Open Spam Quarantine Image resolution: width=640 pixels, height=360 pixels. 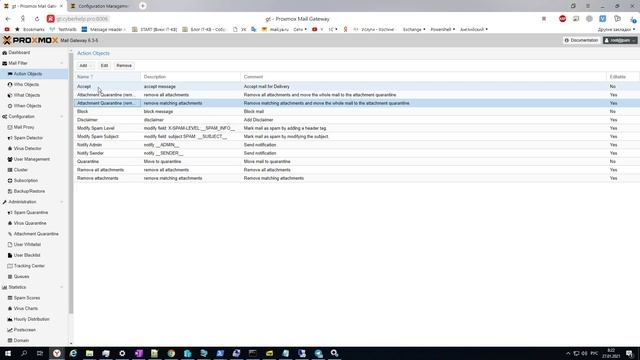pyautogui.click(x=31, y=213)
